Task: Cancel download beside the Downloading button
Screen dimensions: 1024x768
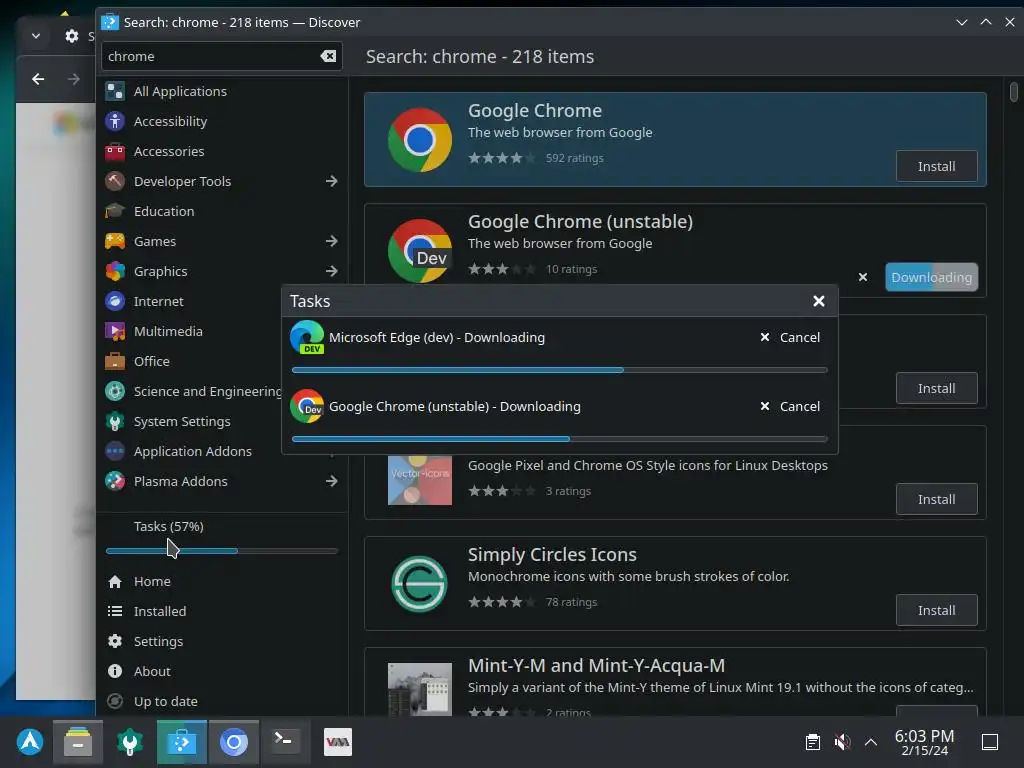Action: click(863, 278)
